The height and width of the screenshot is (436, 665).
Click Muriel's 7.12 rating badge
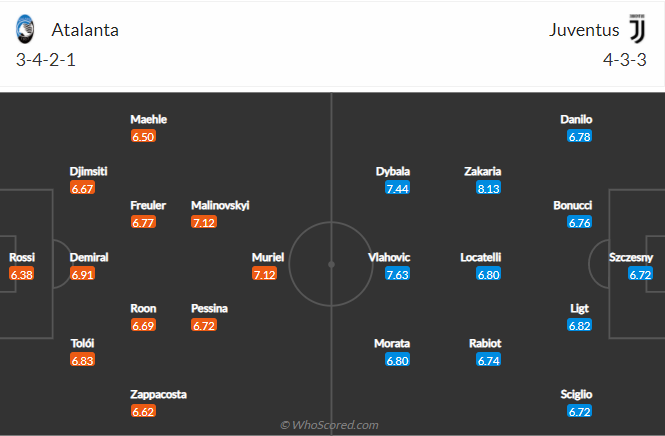(x=265, y=274)
